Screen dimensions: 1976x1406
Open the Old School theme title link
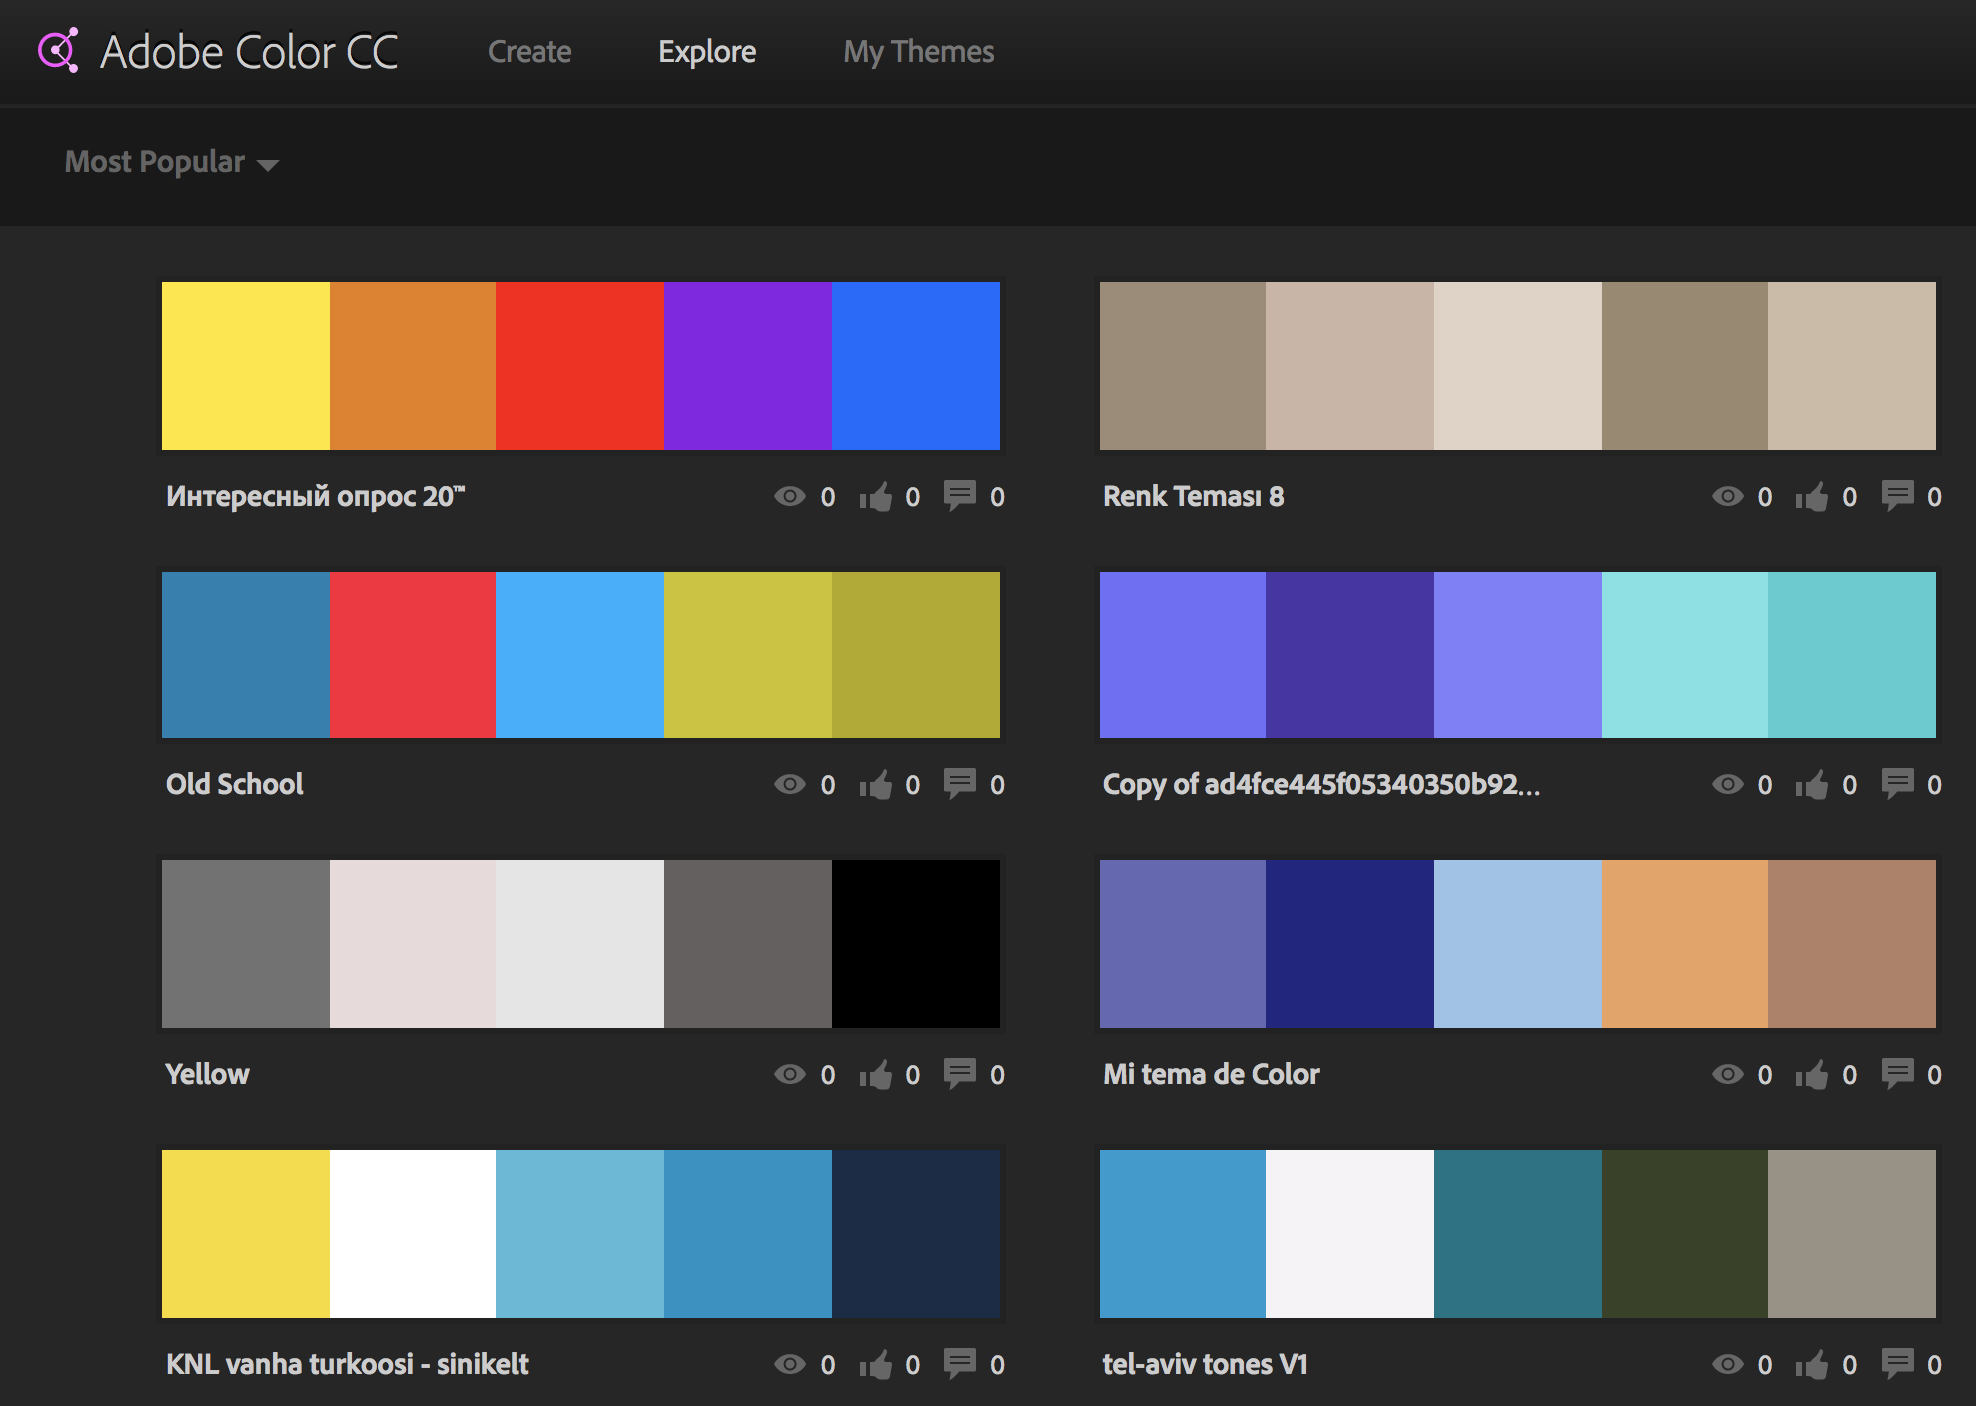tap(234, 784)
